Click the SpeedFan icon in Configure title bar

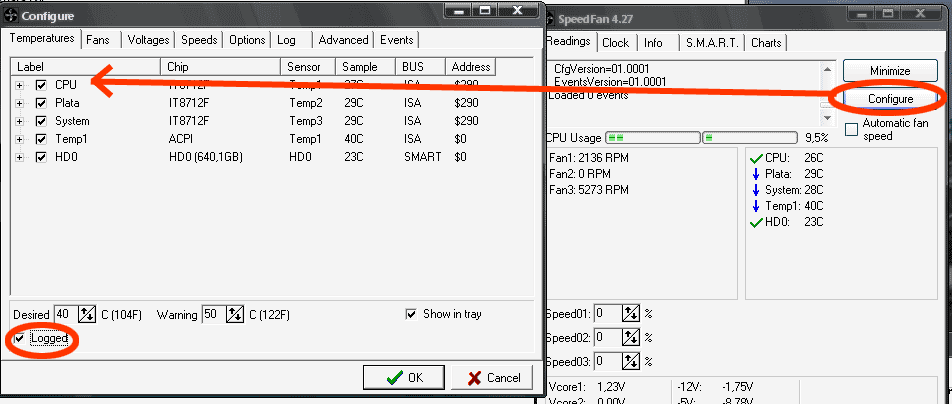click(12, 16)
